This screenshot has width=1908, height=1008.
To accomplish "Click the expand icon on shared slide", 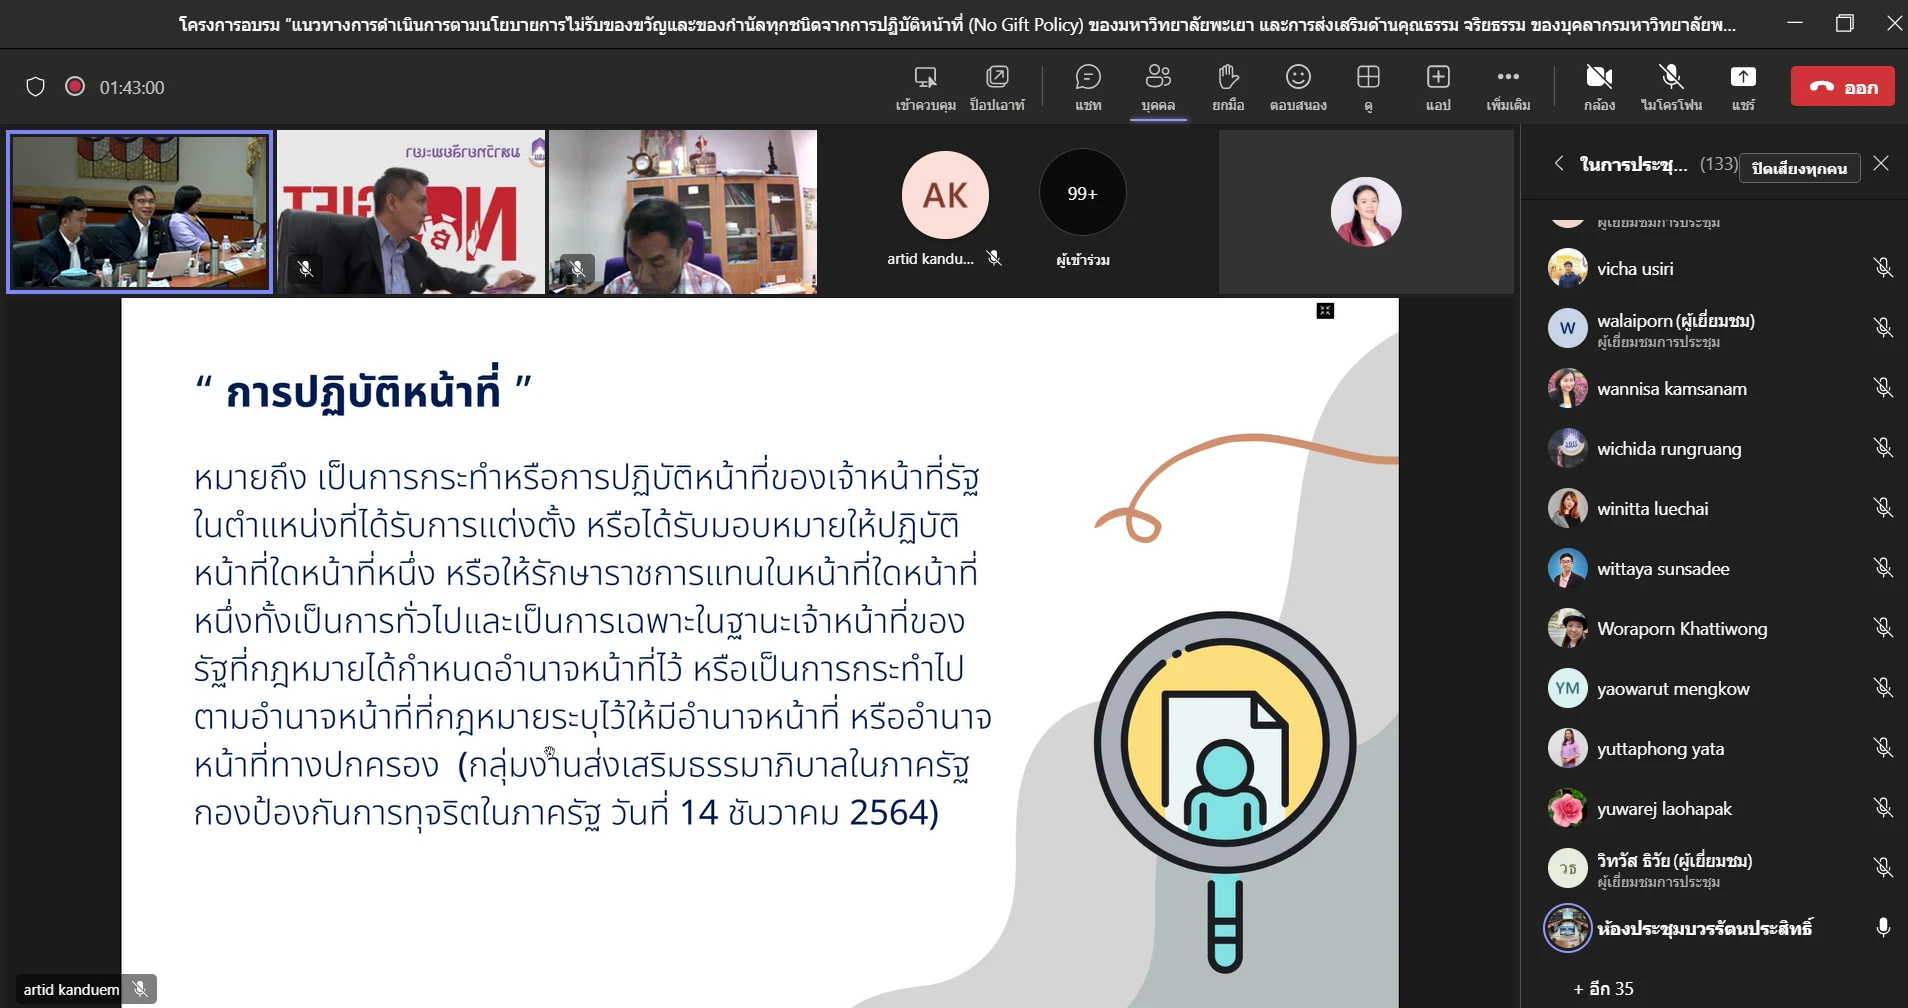I will point(1325,311).
